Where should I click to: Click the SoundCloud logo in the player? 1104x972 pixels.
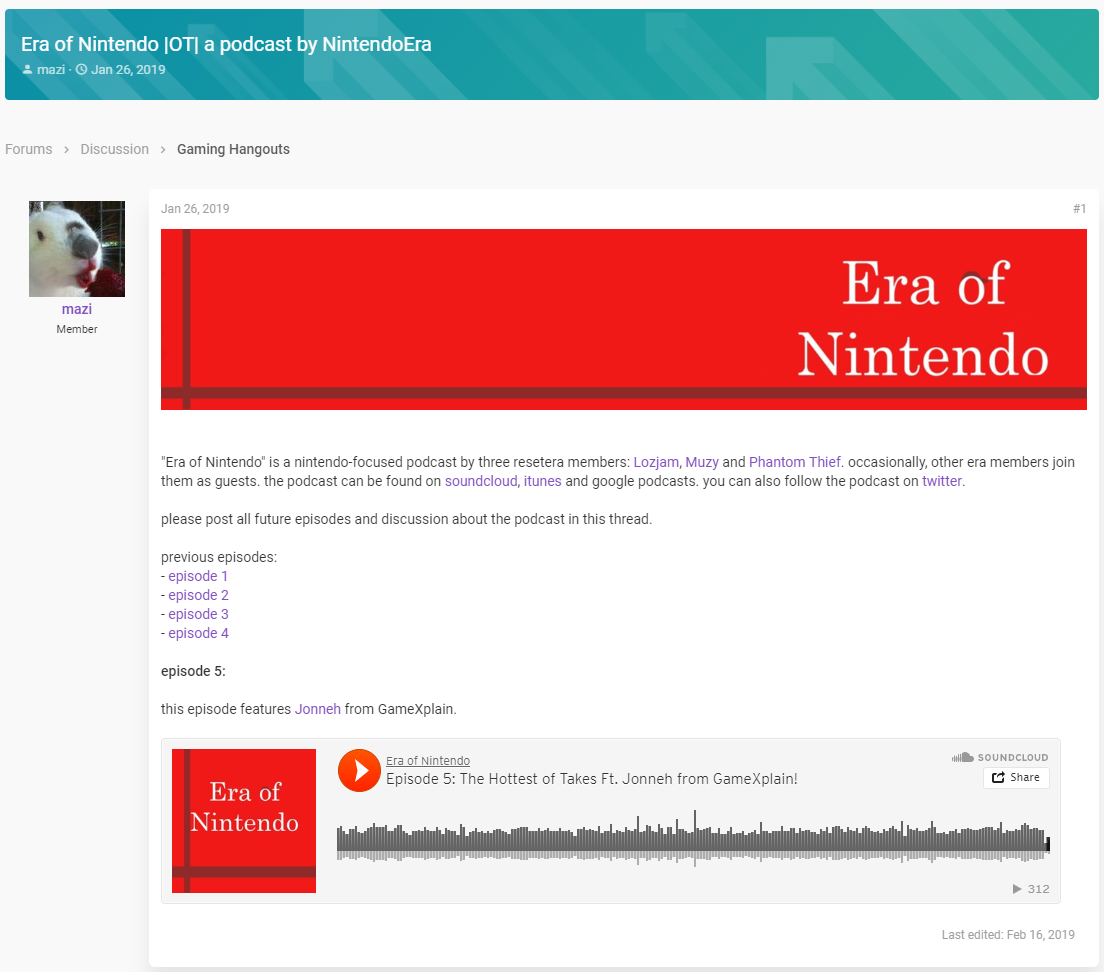tap(1000, 757)
